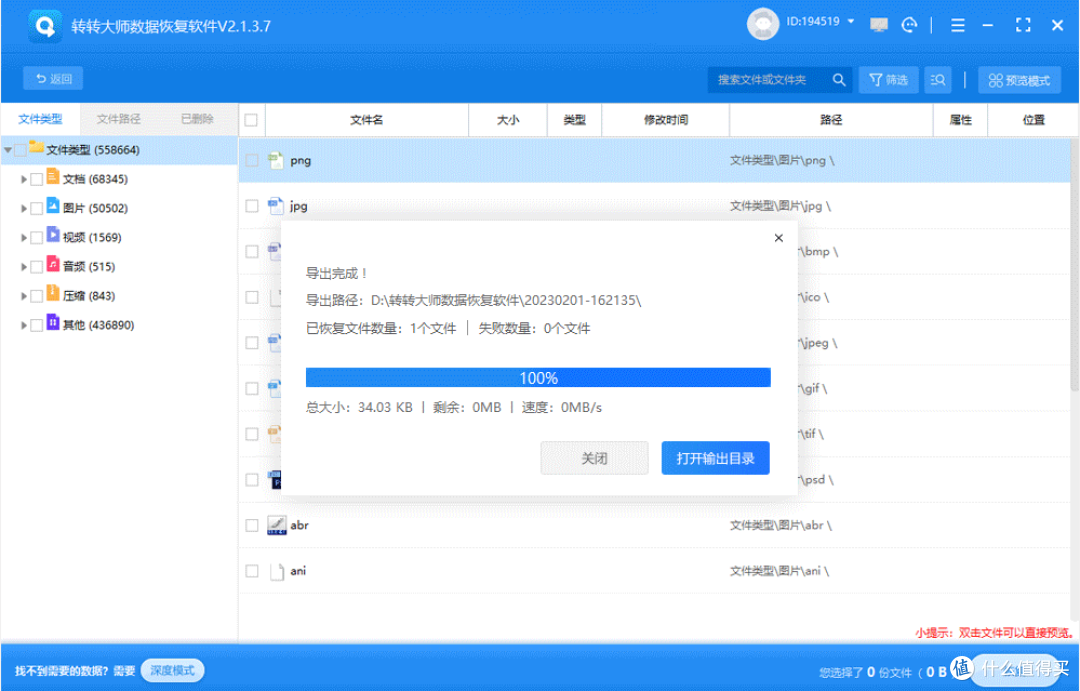Viewport: 1080px width, 691px height.
Task: Check the abr row checkbox
Action: tap(252, 525)
